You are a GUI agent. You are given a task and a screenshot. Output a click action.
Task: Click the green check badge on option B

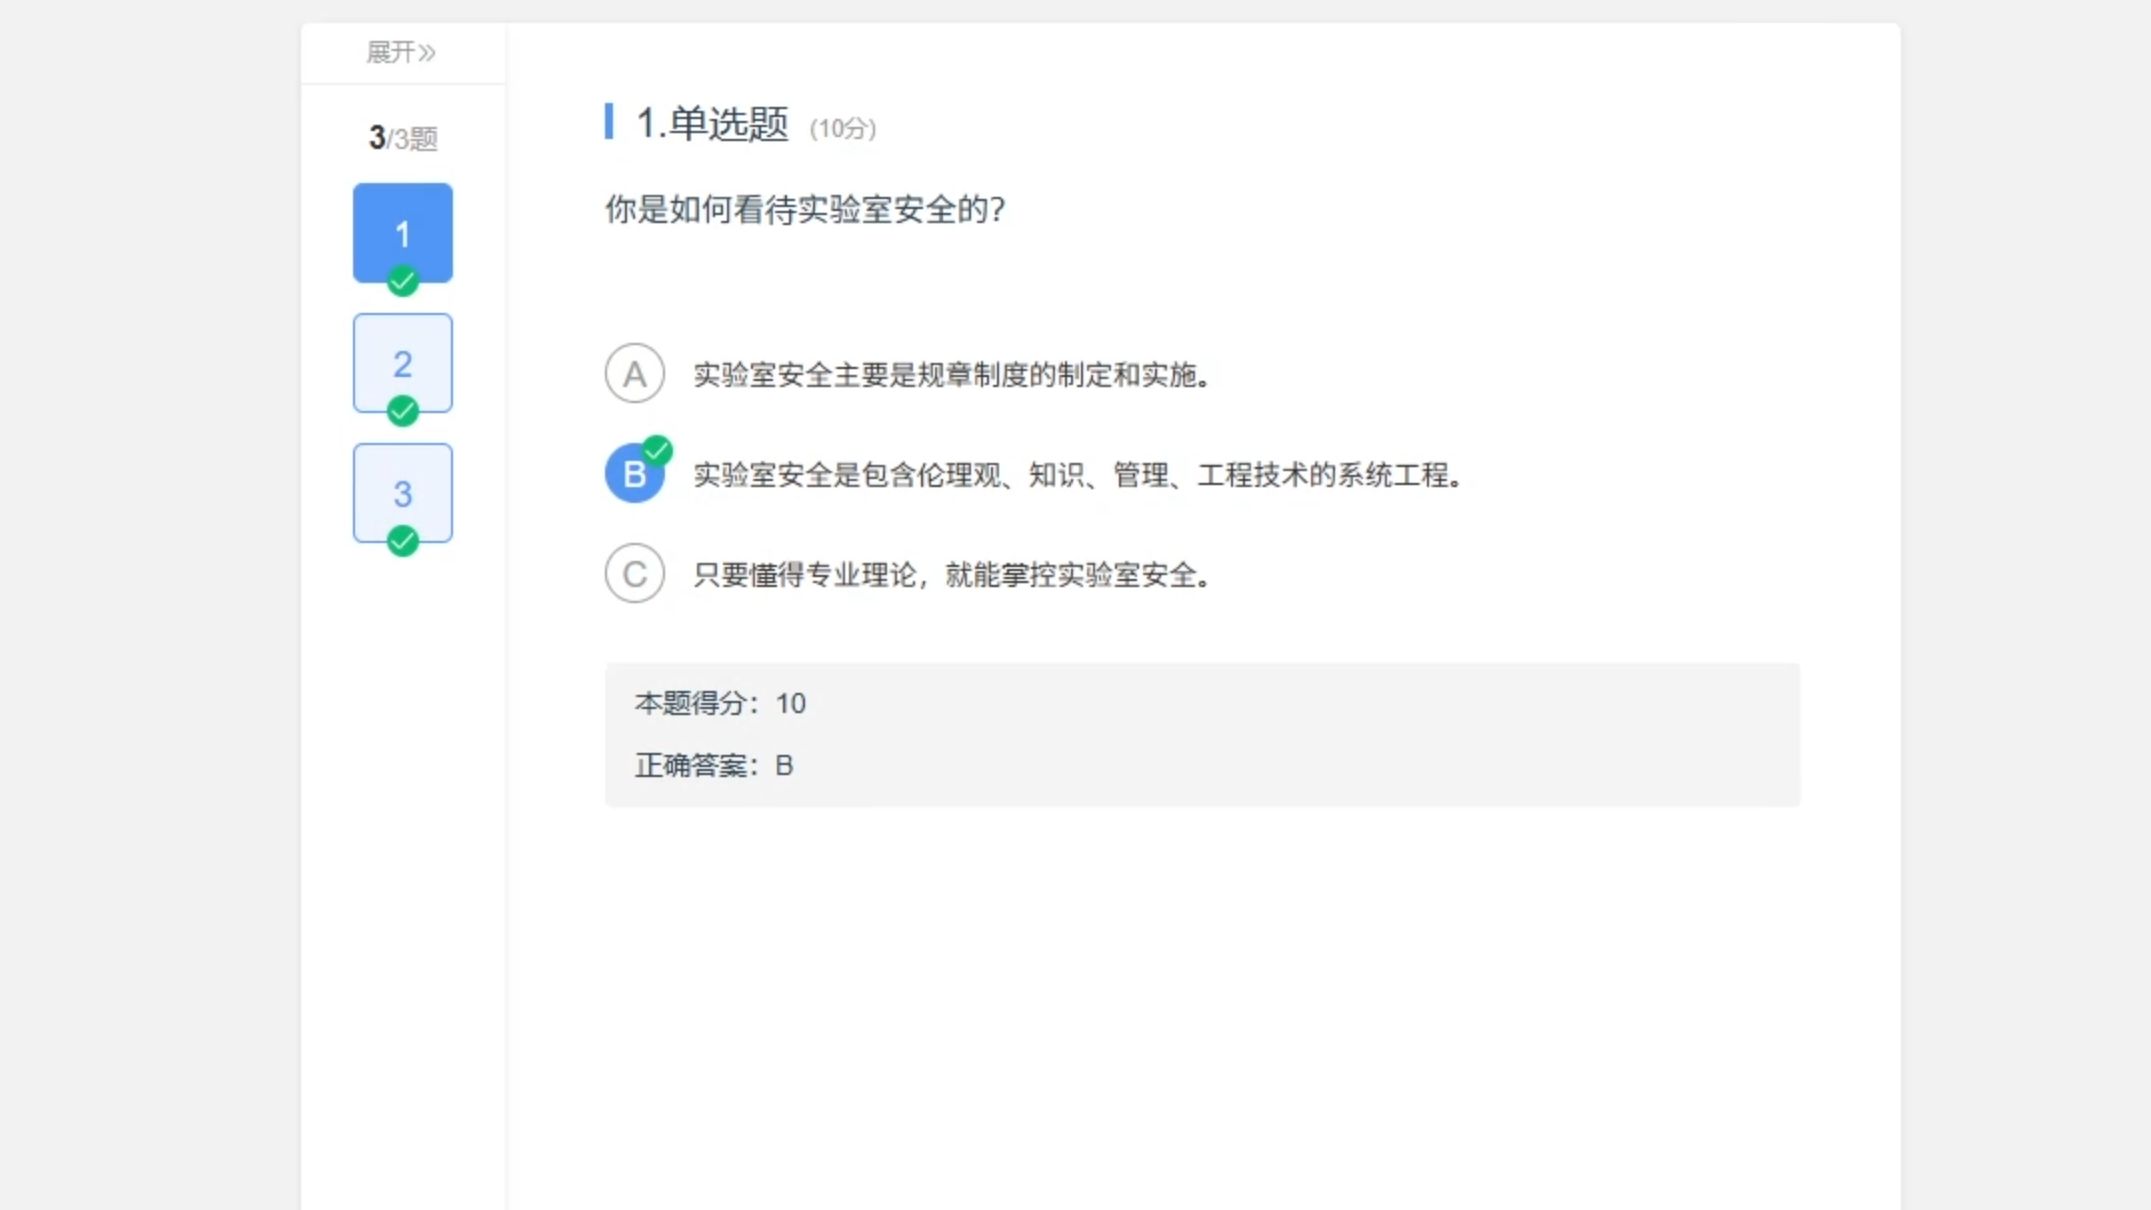pos(657,451)
